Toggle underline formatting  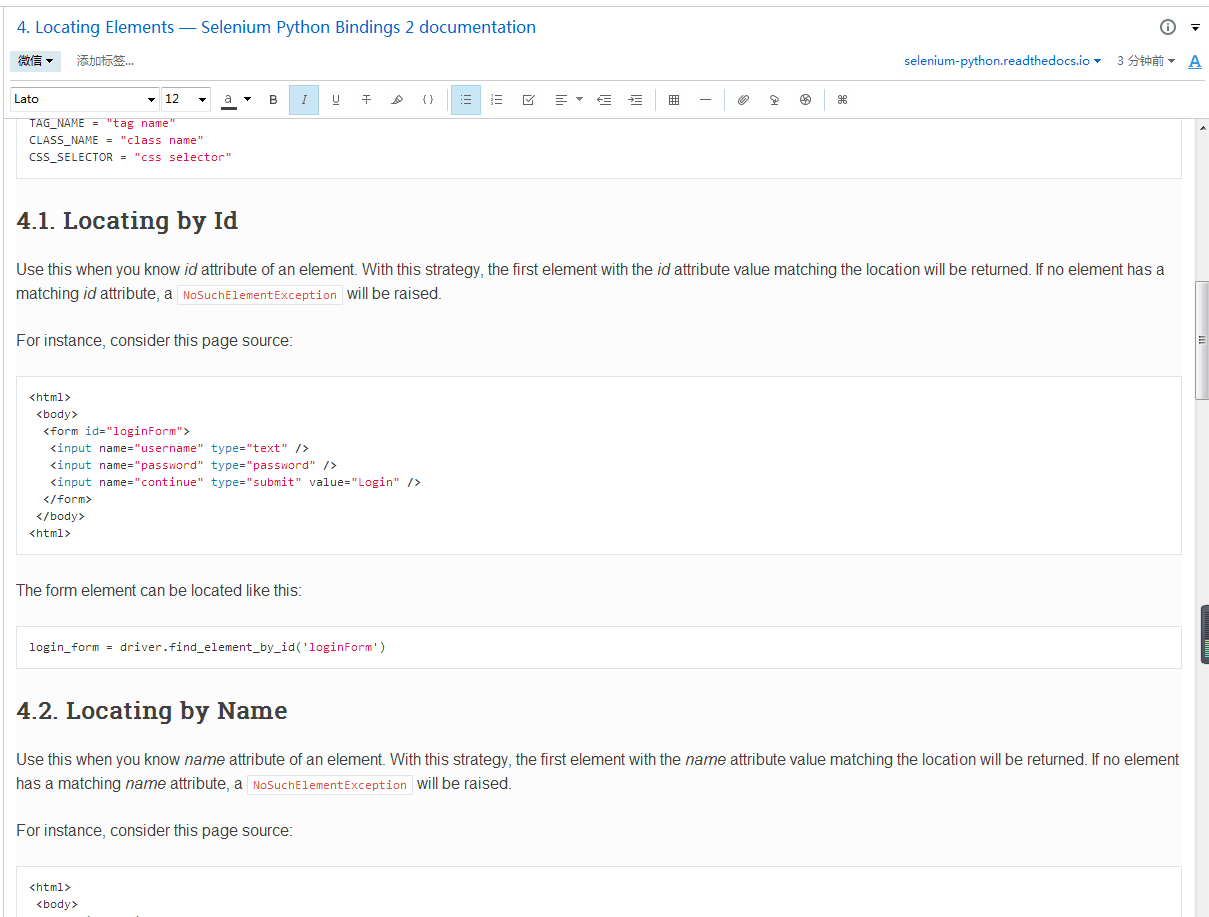pos(335,100)
